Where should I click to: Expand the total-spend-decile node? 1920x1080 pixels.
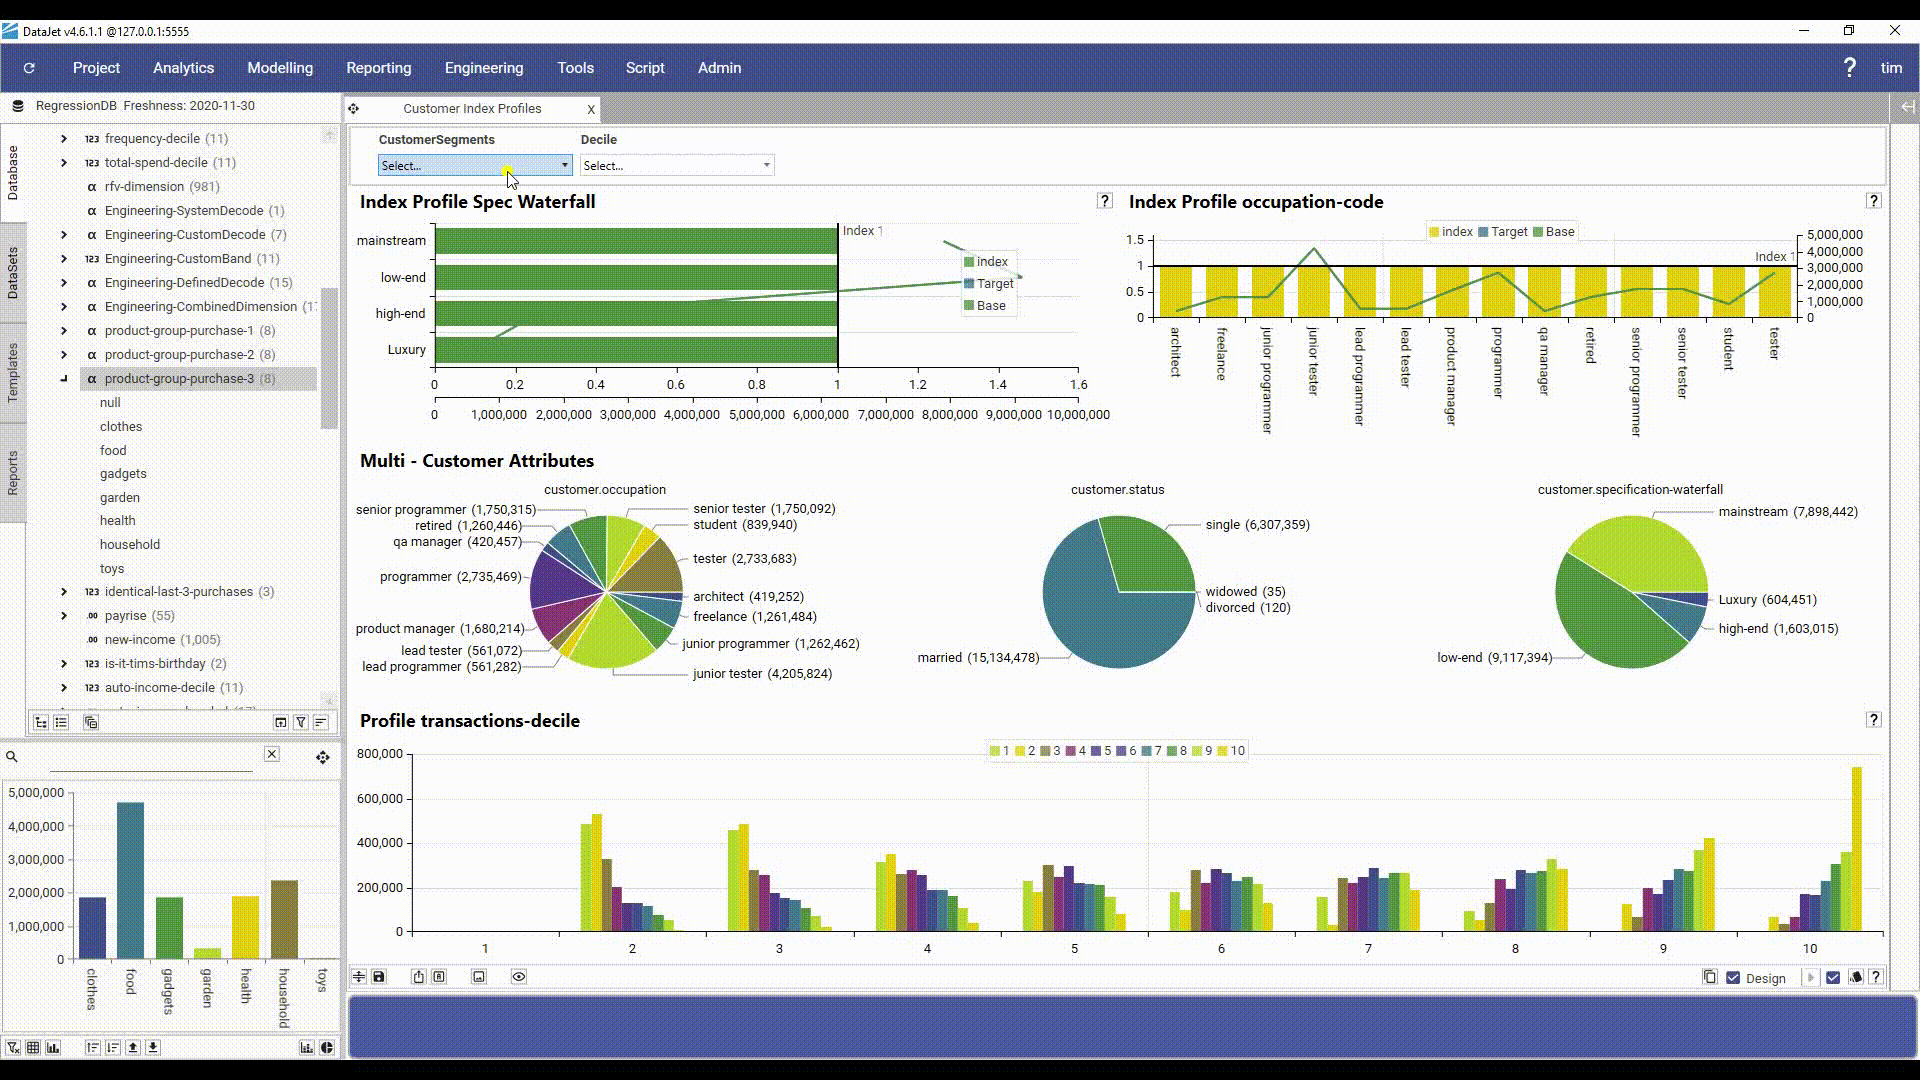64,163
